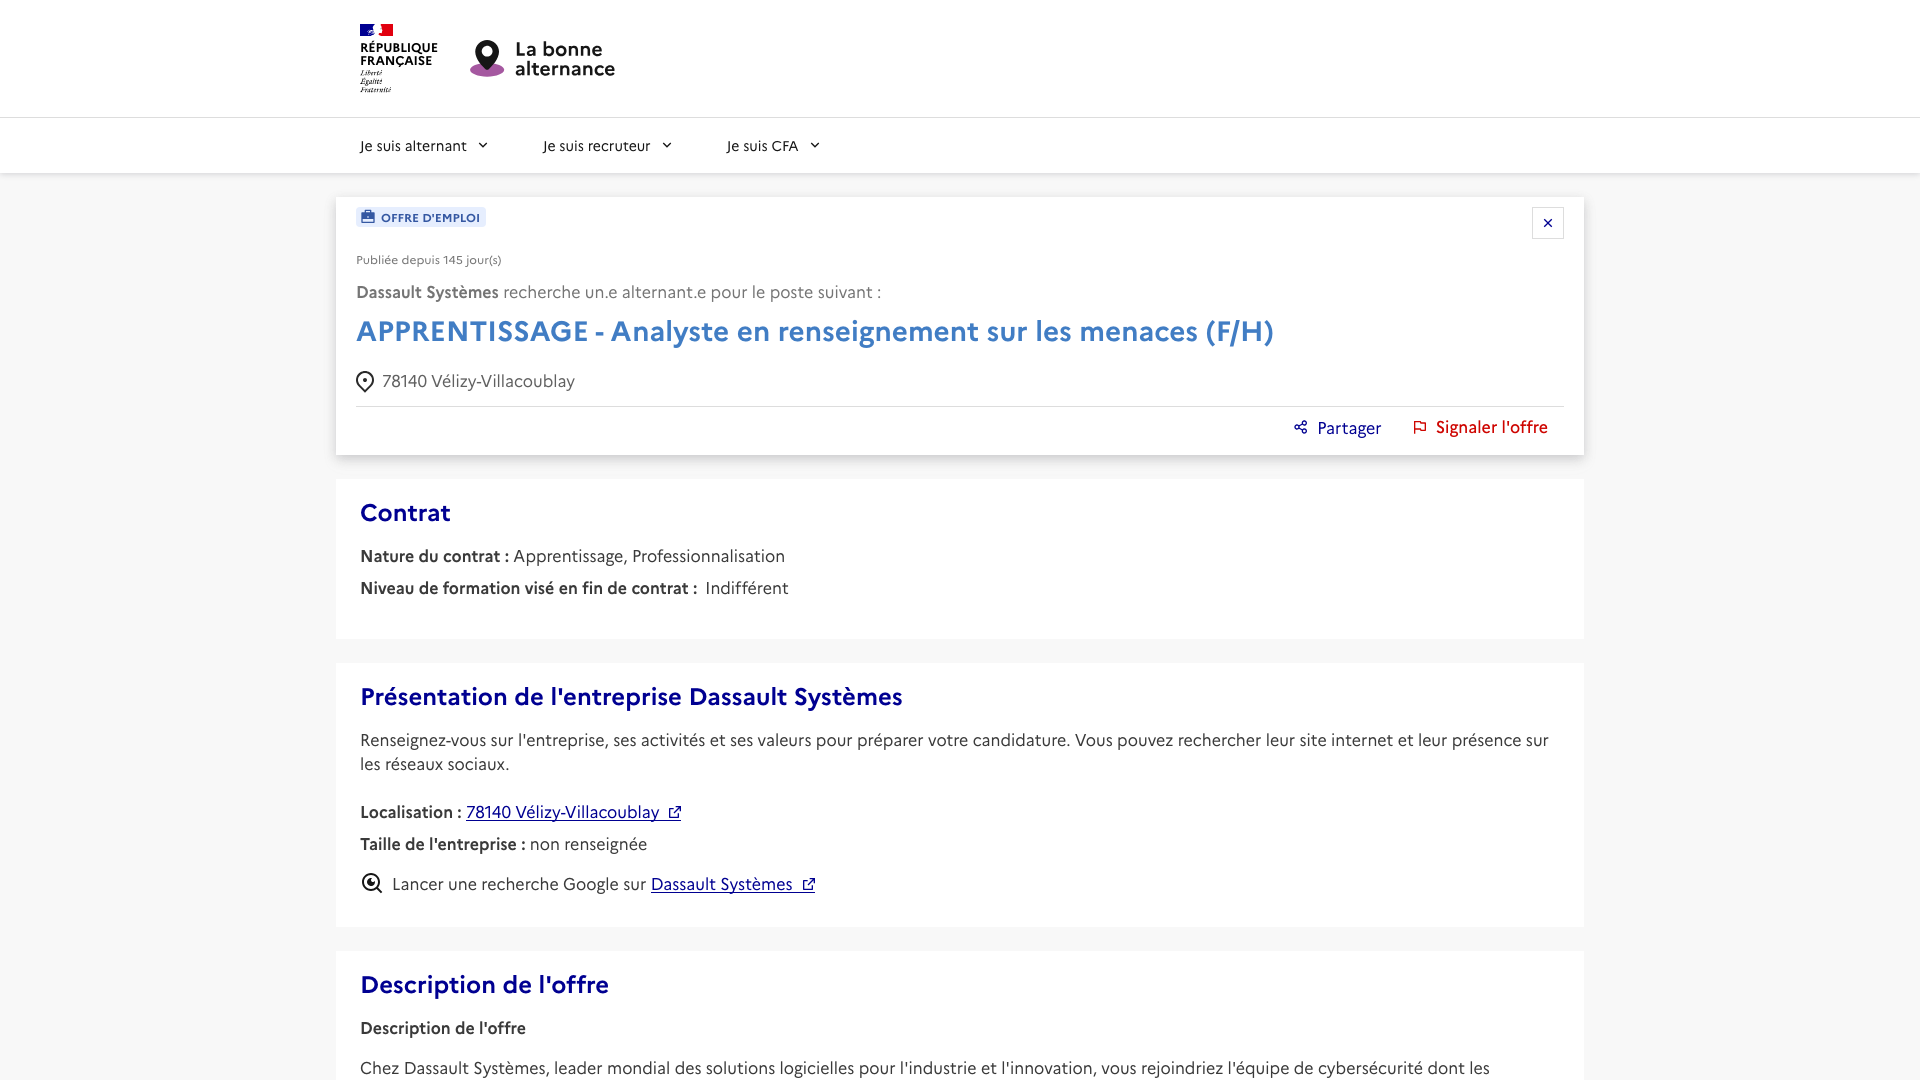Click the Indifférent training level value

coord(746,588)
